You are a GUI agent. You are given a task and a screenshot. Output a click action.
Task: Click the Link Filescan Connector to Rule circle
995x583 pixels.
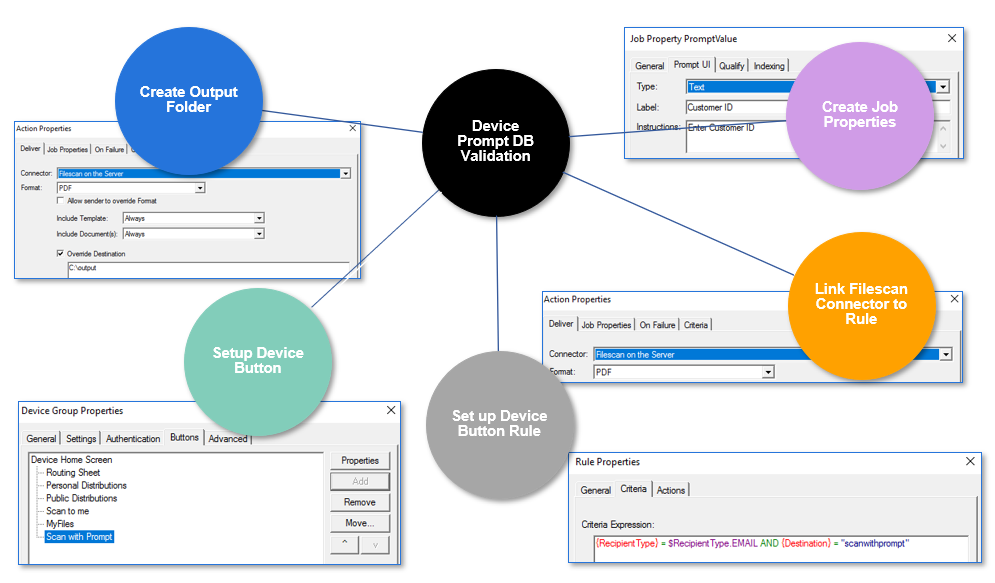(861, 306)
